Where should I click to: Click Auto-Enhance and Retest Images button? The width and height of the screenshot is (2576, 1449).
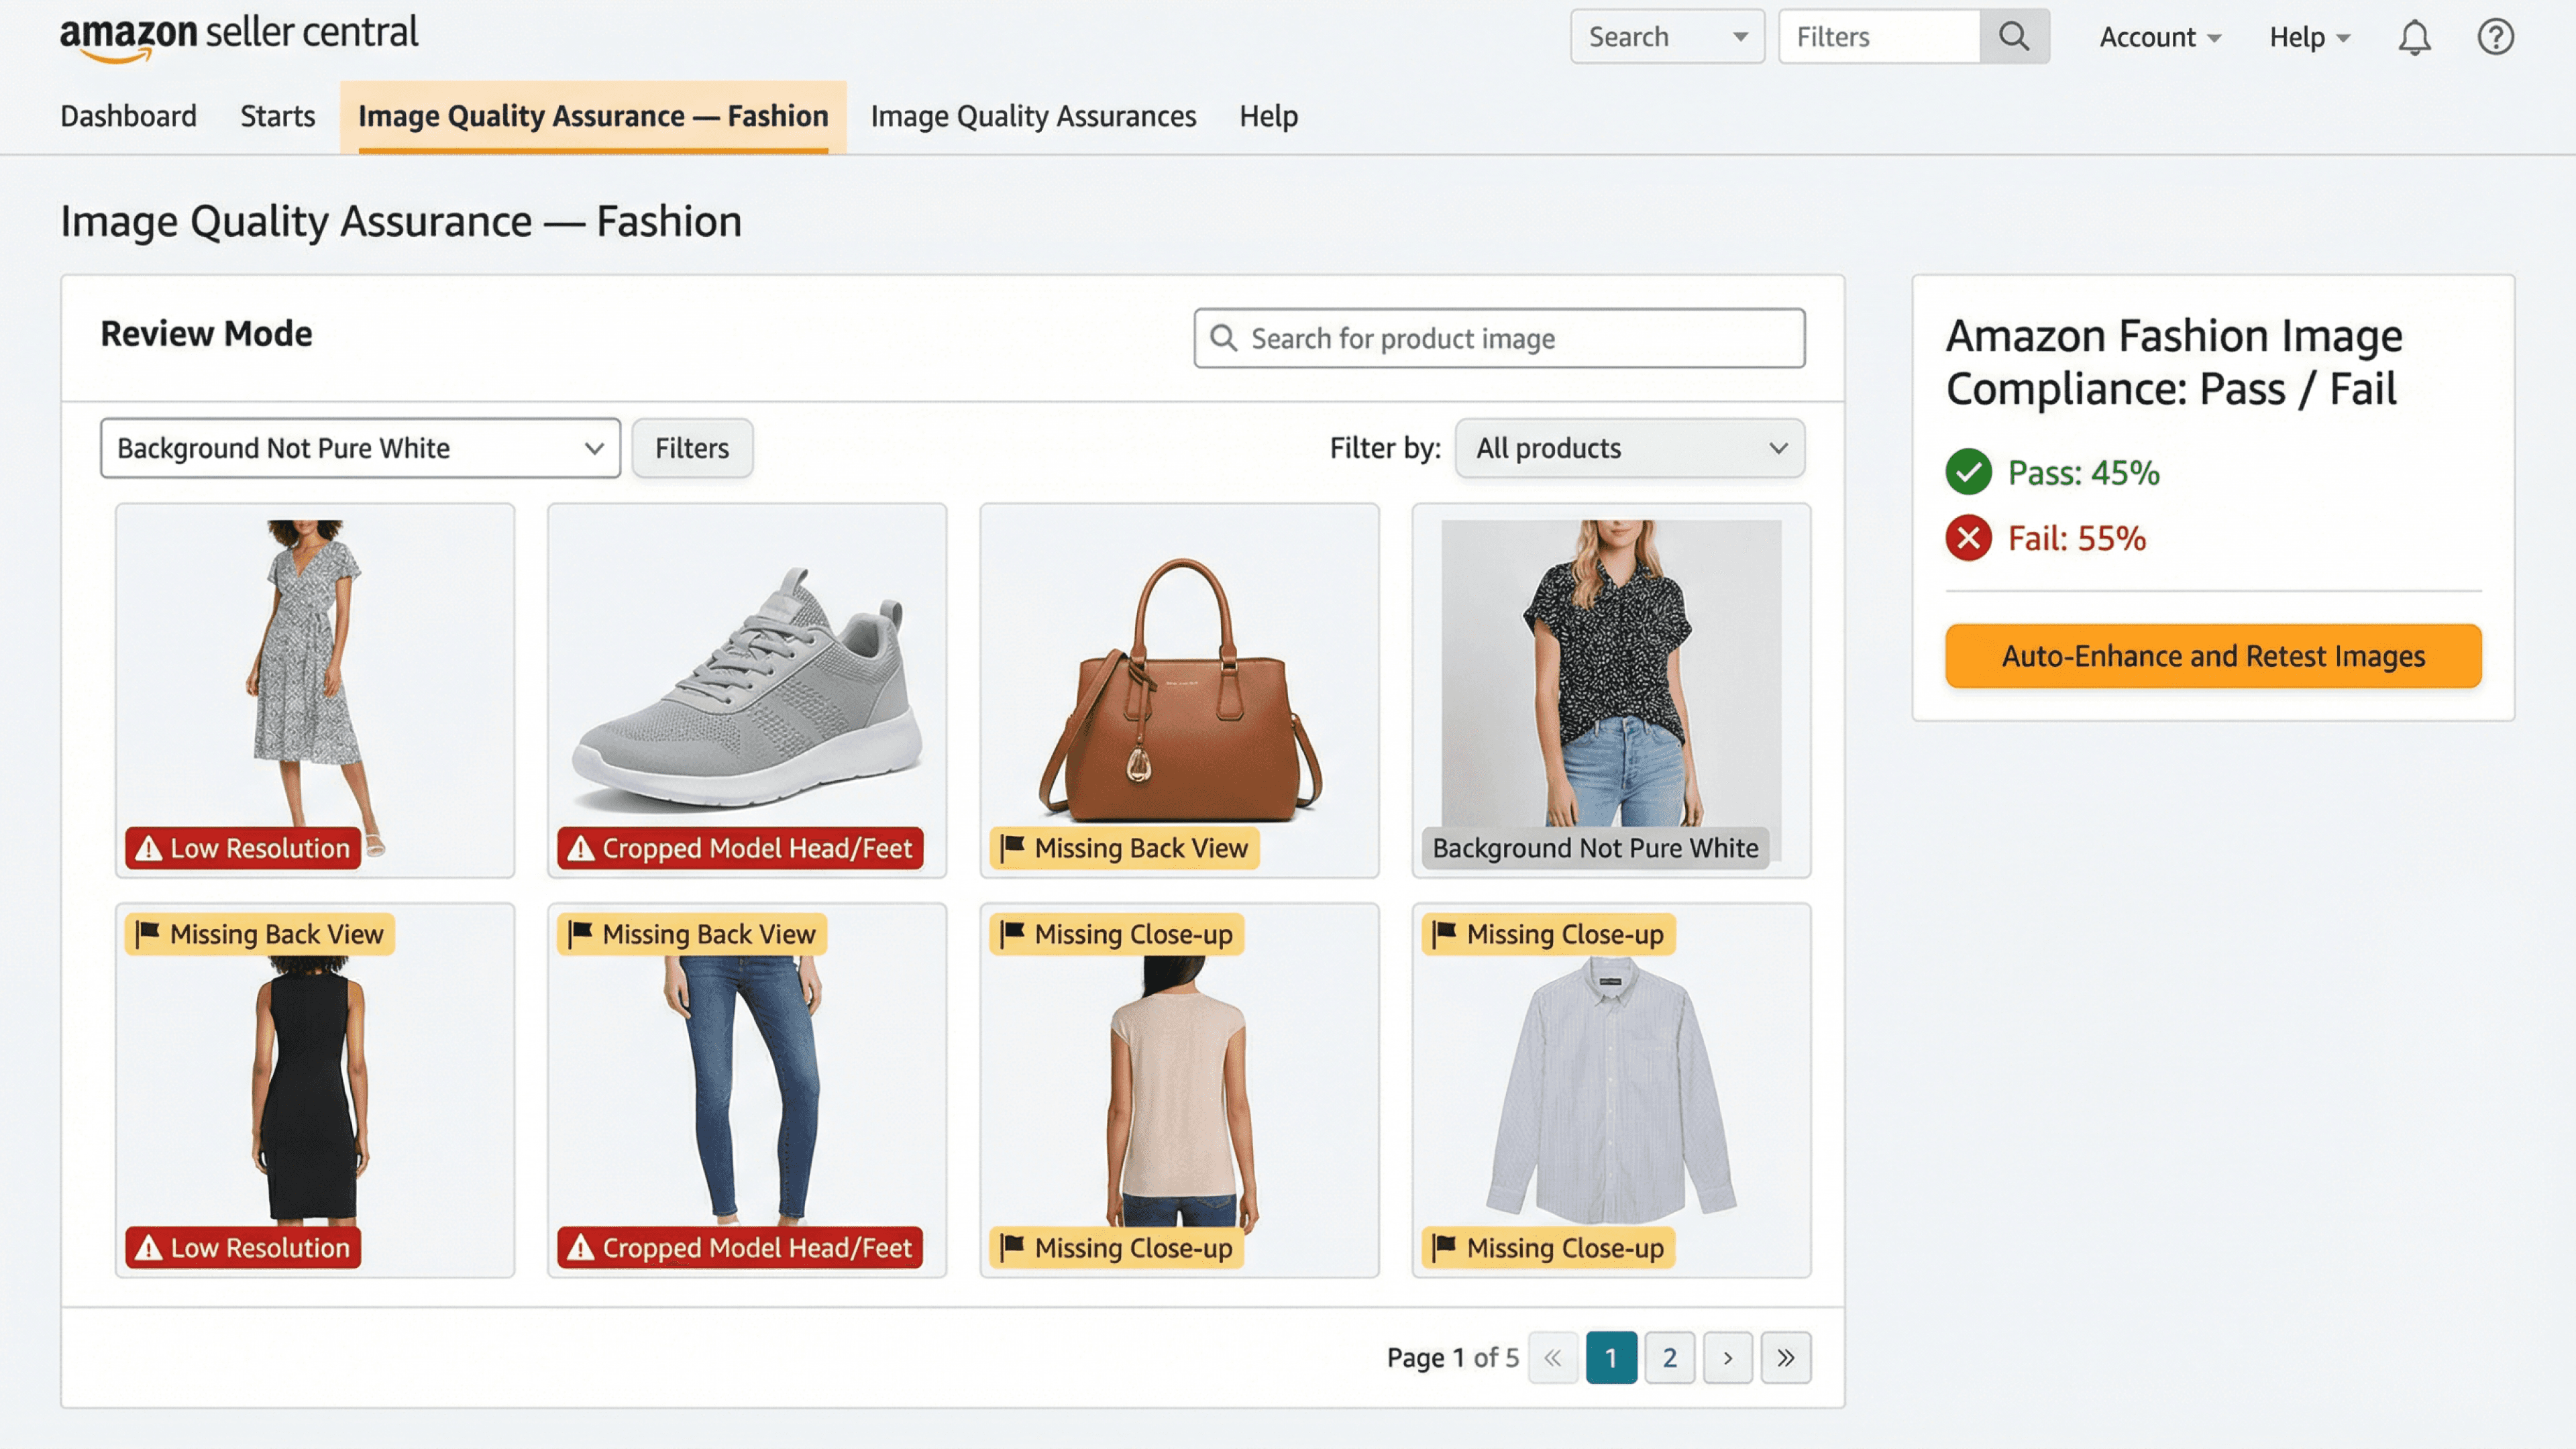[2213, 656]
